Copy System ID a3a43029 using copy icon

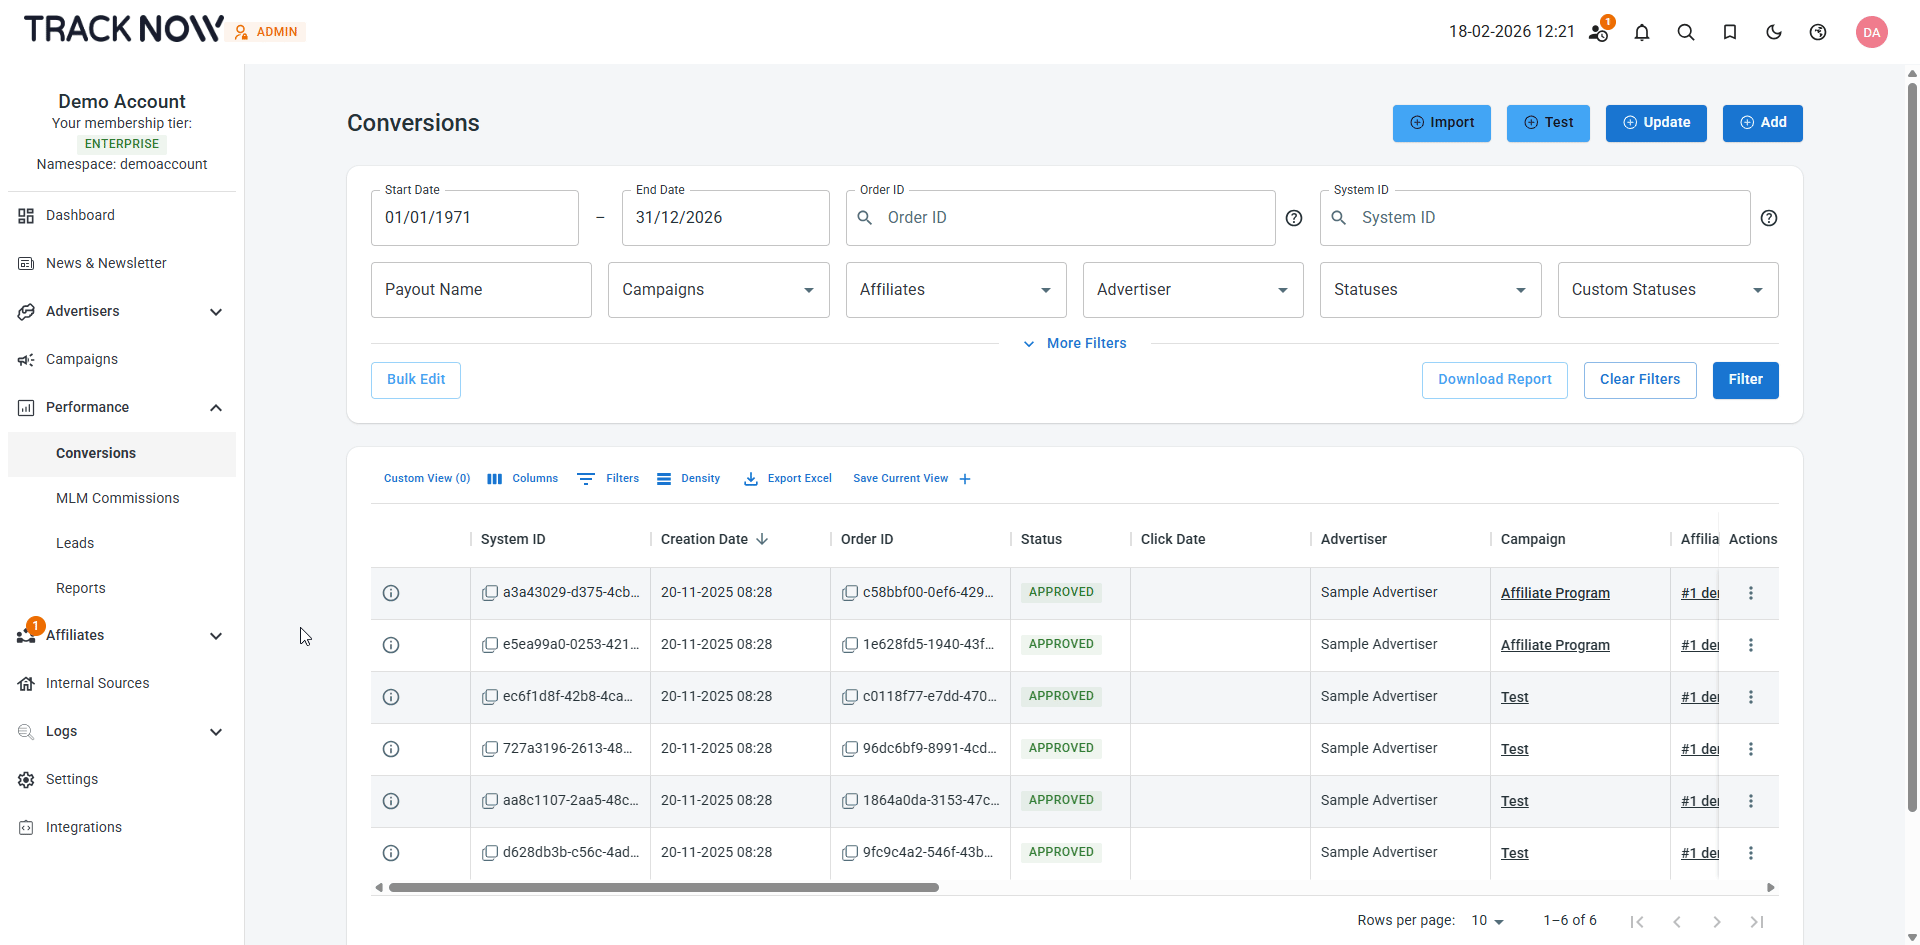[x=490, y=593]
